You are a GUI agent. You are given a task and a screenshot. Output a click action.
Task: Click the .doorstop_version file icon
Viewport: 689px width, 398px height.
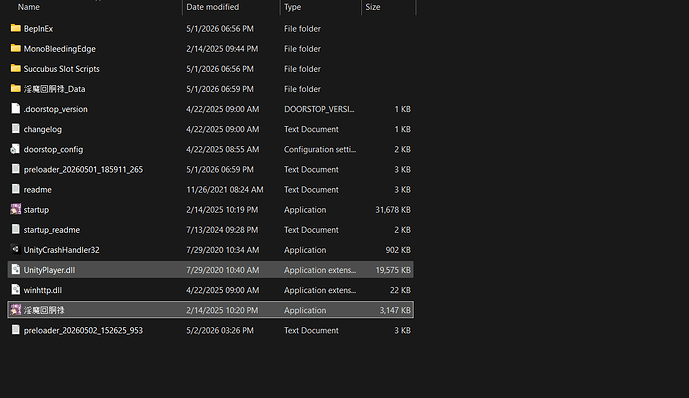(x=15, y=109)
